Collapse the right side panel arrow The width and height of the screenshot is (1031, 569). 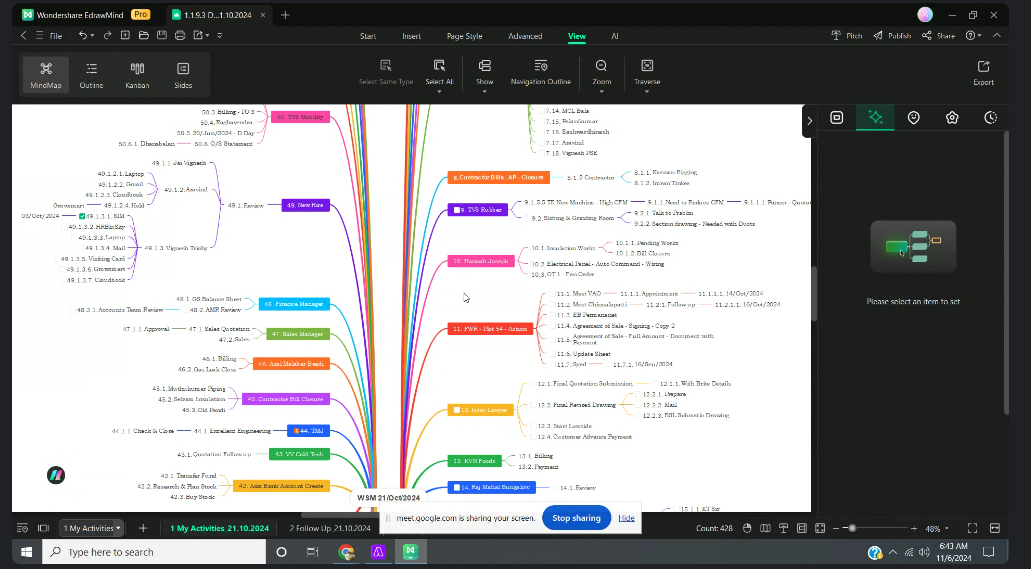pyautogui.click(x=809, y=121)
